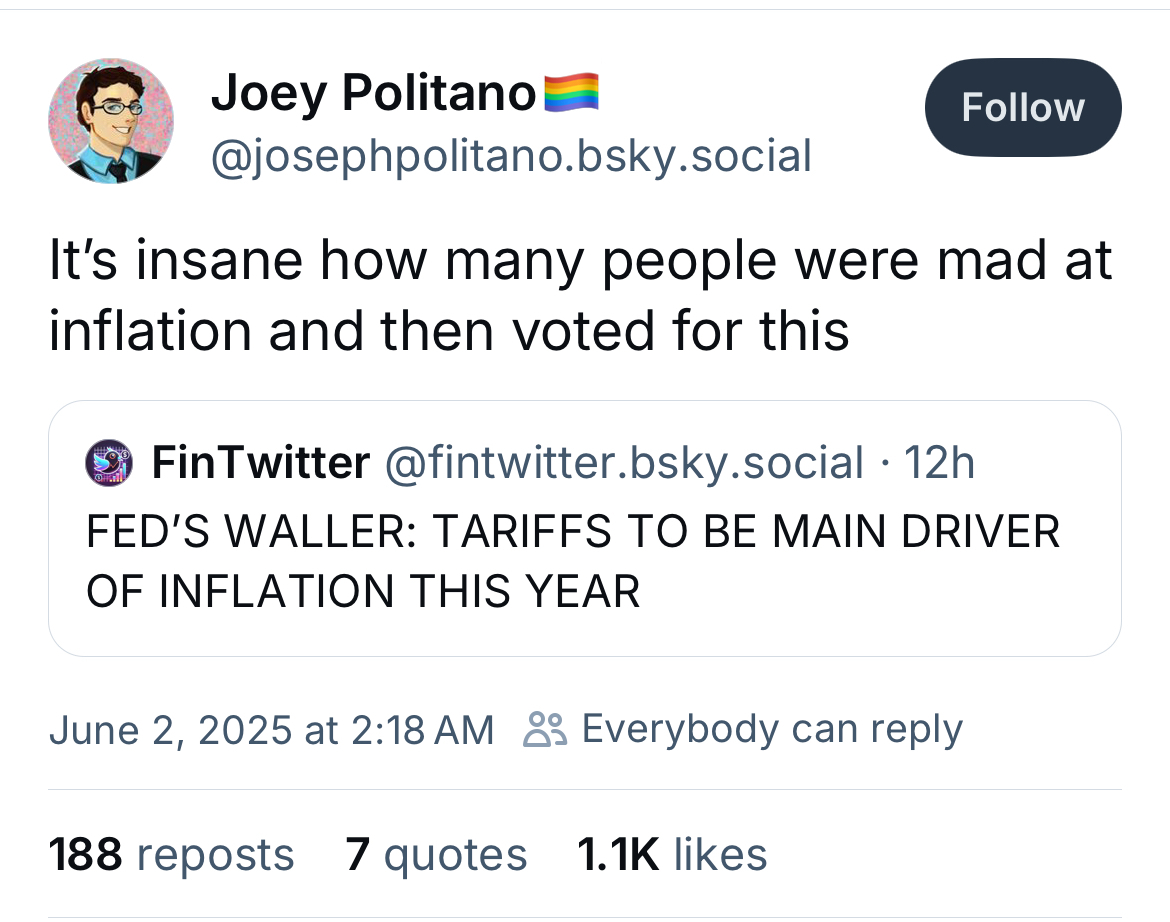Click the 12h timestamp in quoted post
This screenshot has height=922, width=1170.
(938, 463)
